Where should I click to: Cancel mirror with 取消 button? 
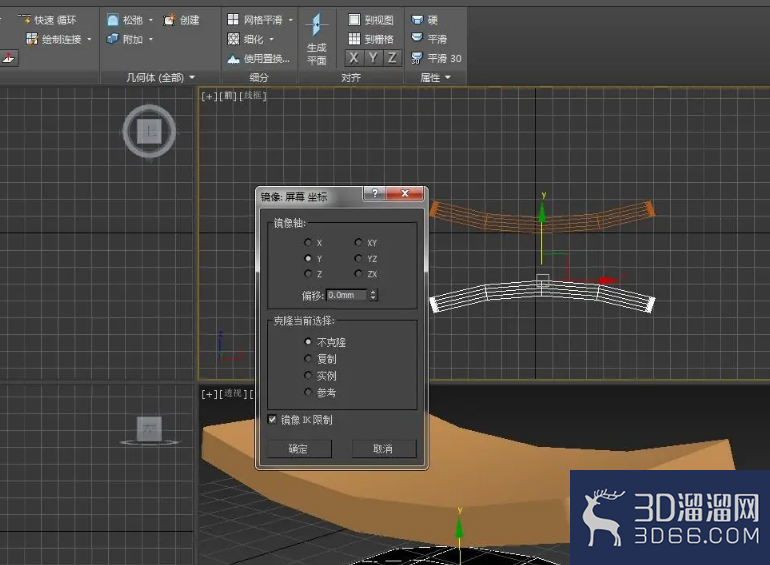pyautogui.click(x=384, y=449)
